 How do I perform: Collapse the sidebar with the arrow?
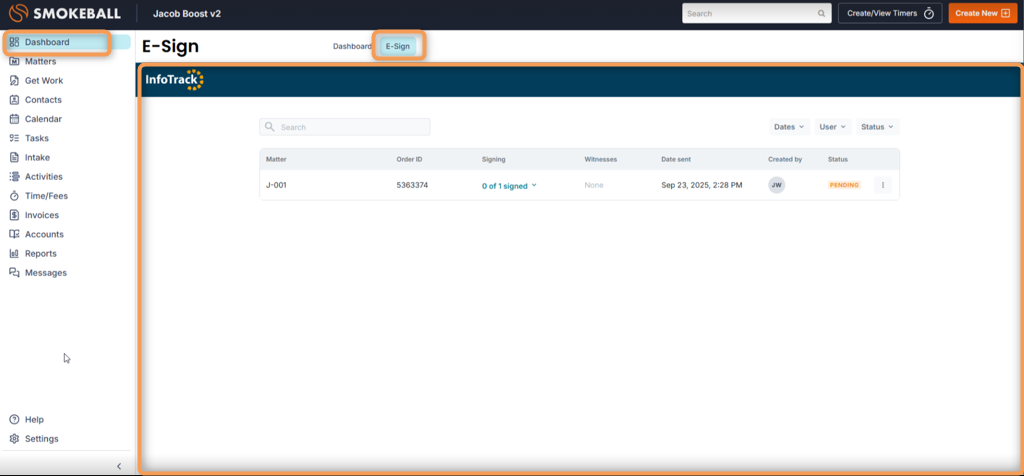119,466
